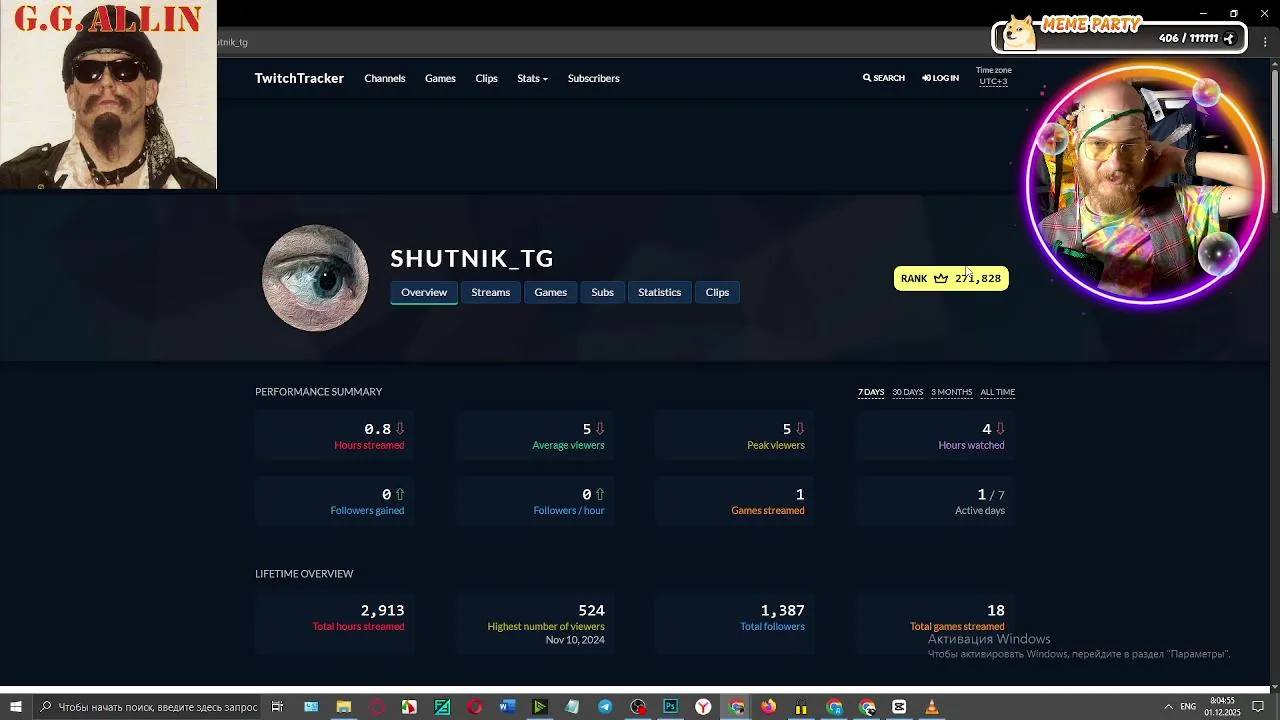The width and height of the screenshot is (1280, 720).
Task: Open Yandex Browser from the taskbar
Action: (703, 707)
